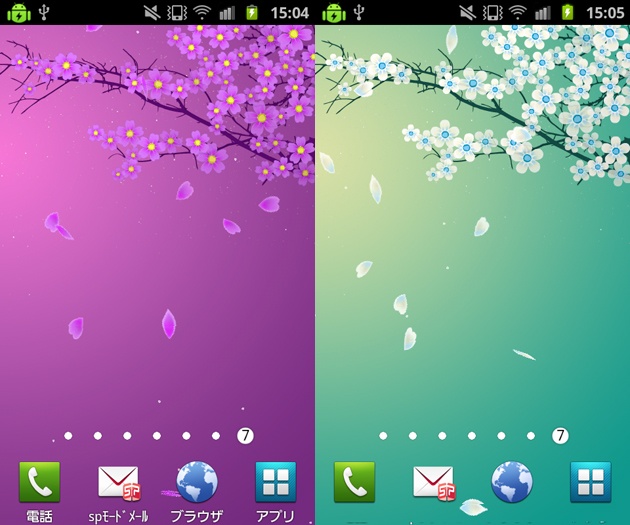The width and height of the screenshot is (630, 525).
Task: Tap signal strength bars beside 15:05 clock
Action: pos(542,13)
